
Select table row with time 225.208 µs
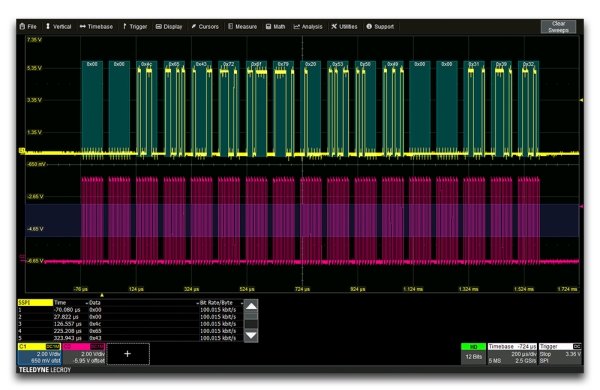point(130,331)
